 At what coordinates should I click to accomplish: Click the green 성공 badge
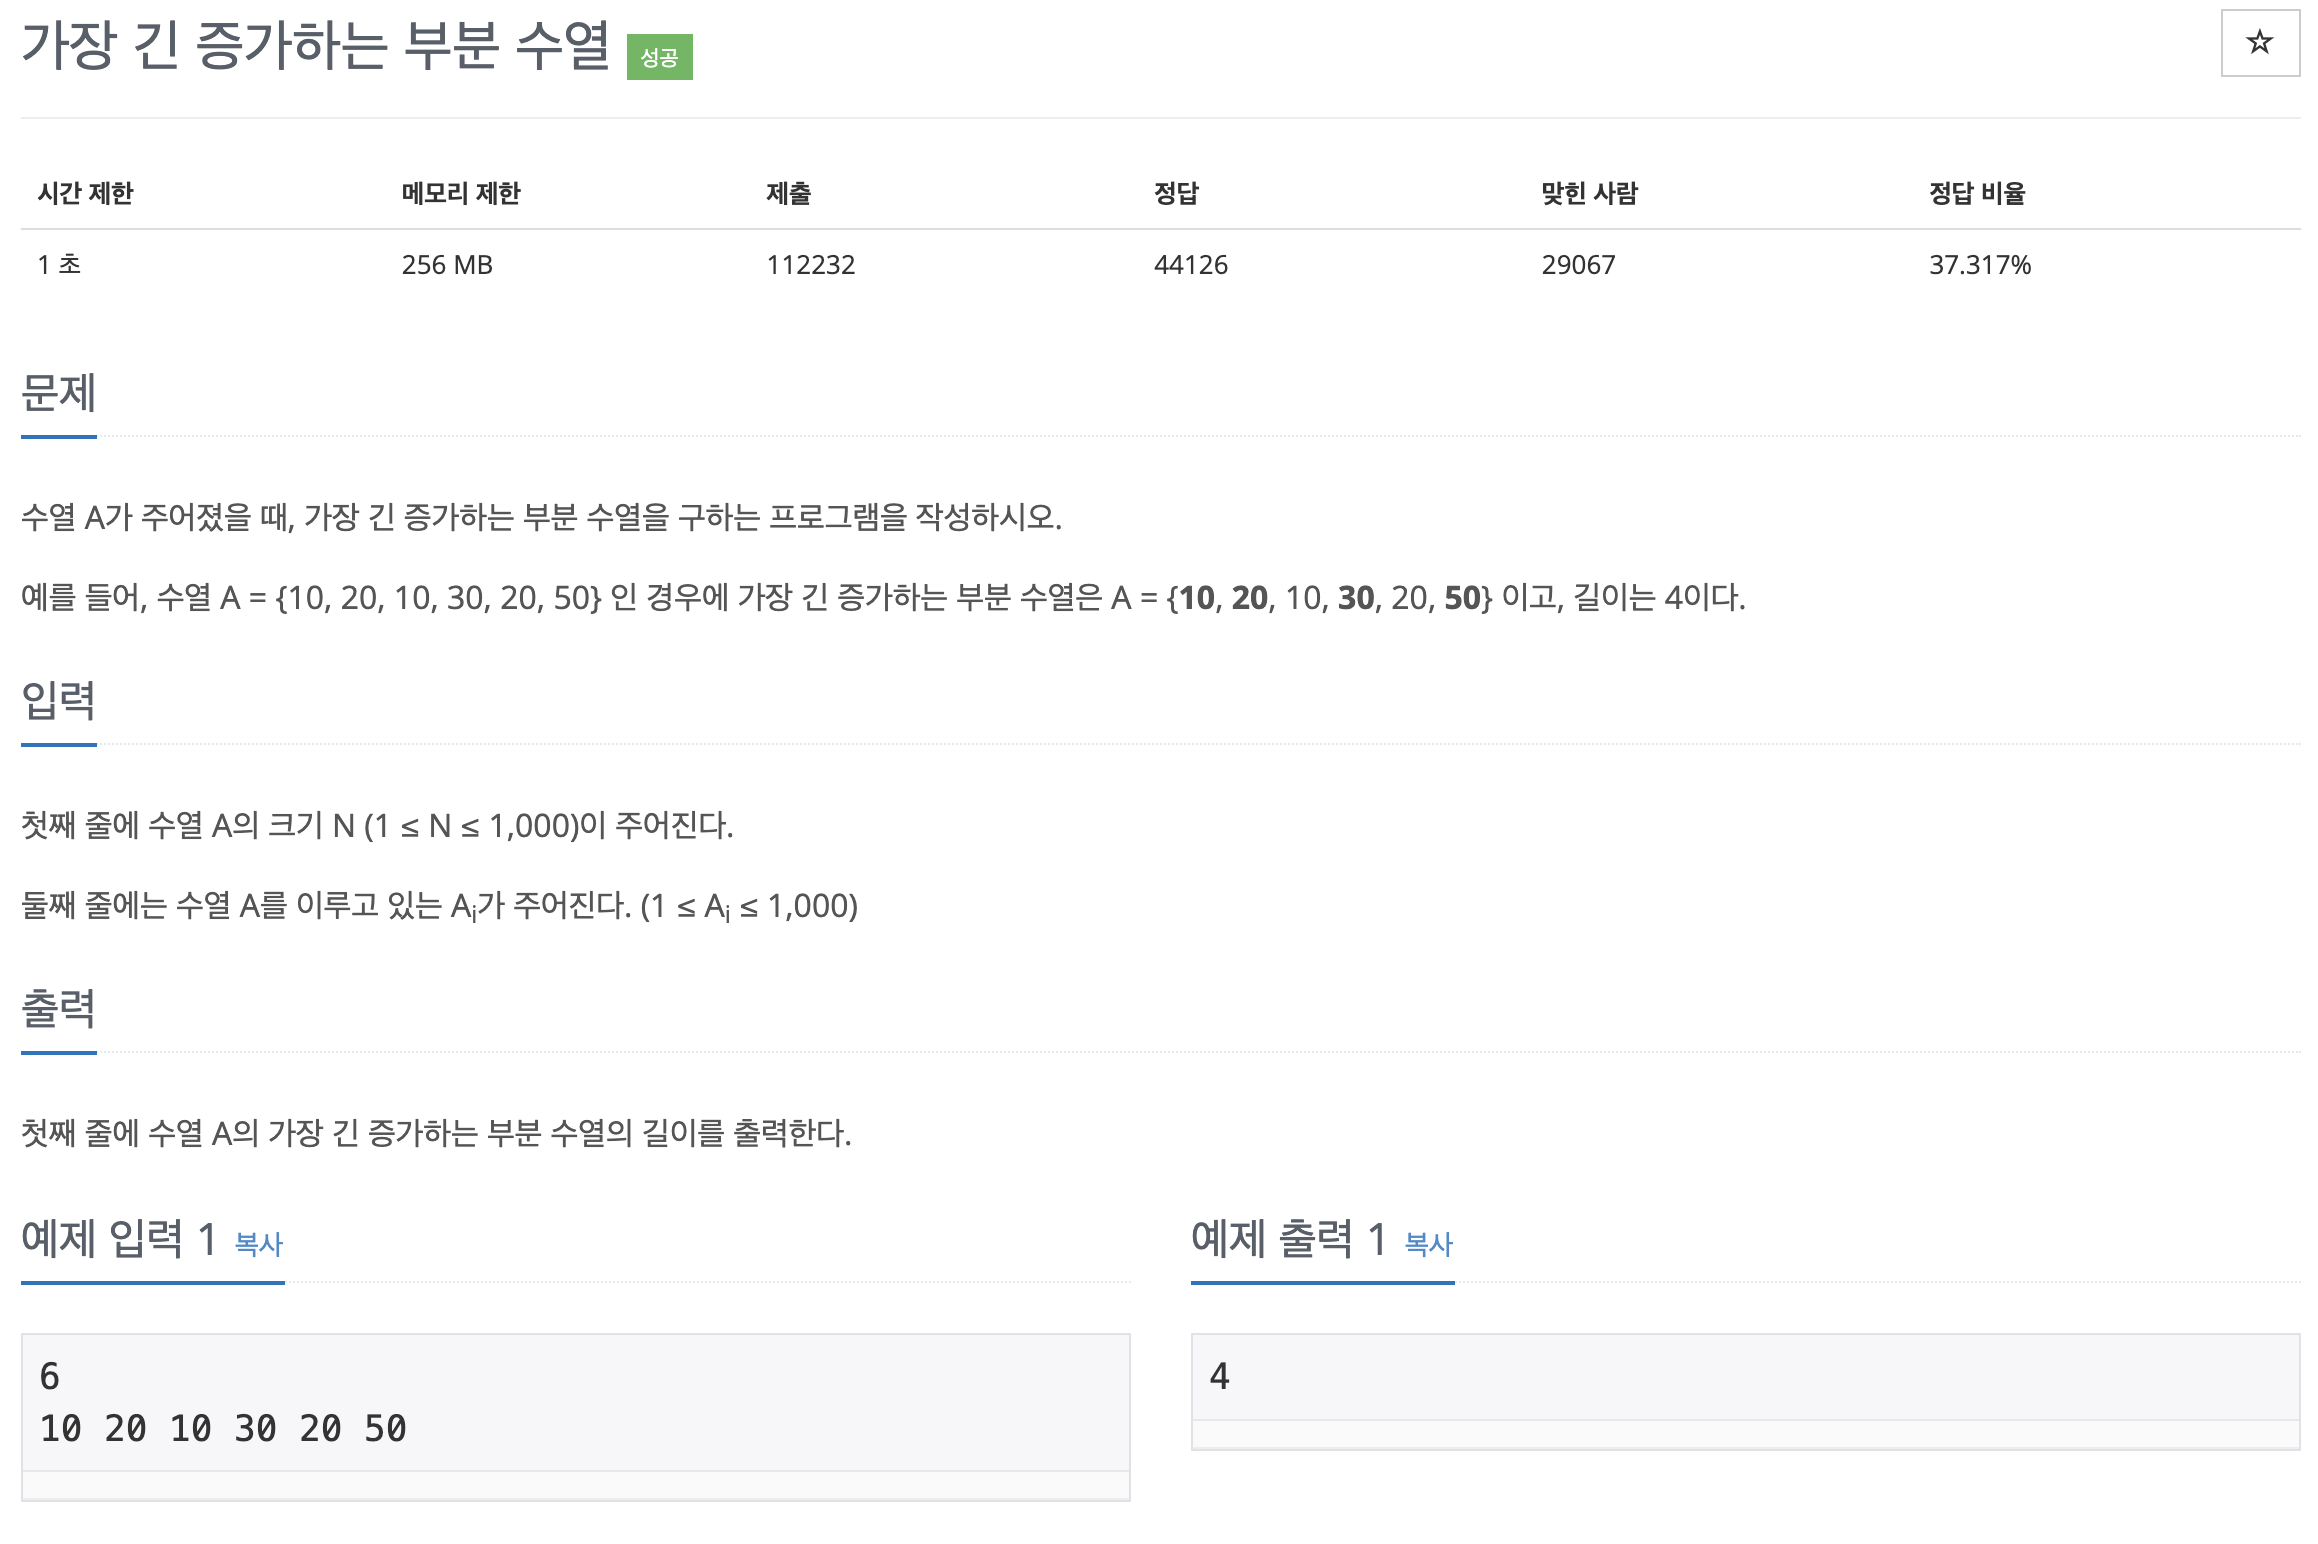tap(659, 57)
